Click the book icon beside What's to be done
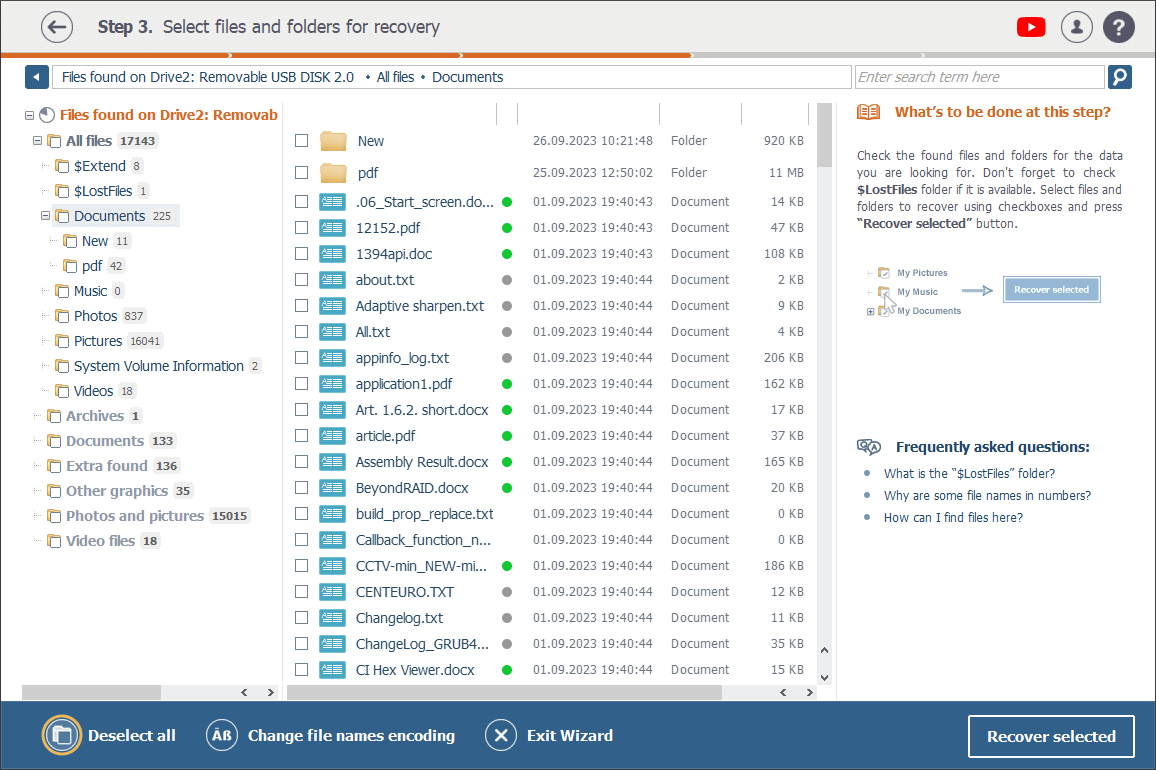This screenshot has width=1156, height=770. (868, 112)
